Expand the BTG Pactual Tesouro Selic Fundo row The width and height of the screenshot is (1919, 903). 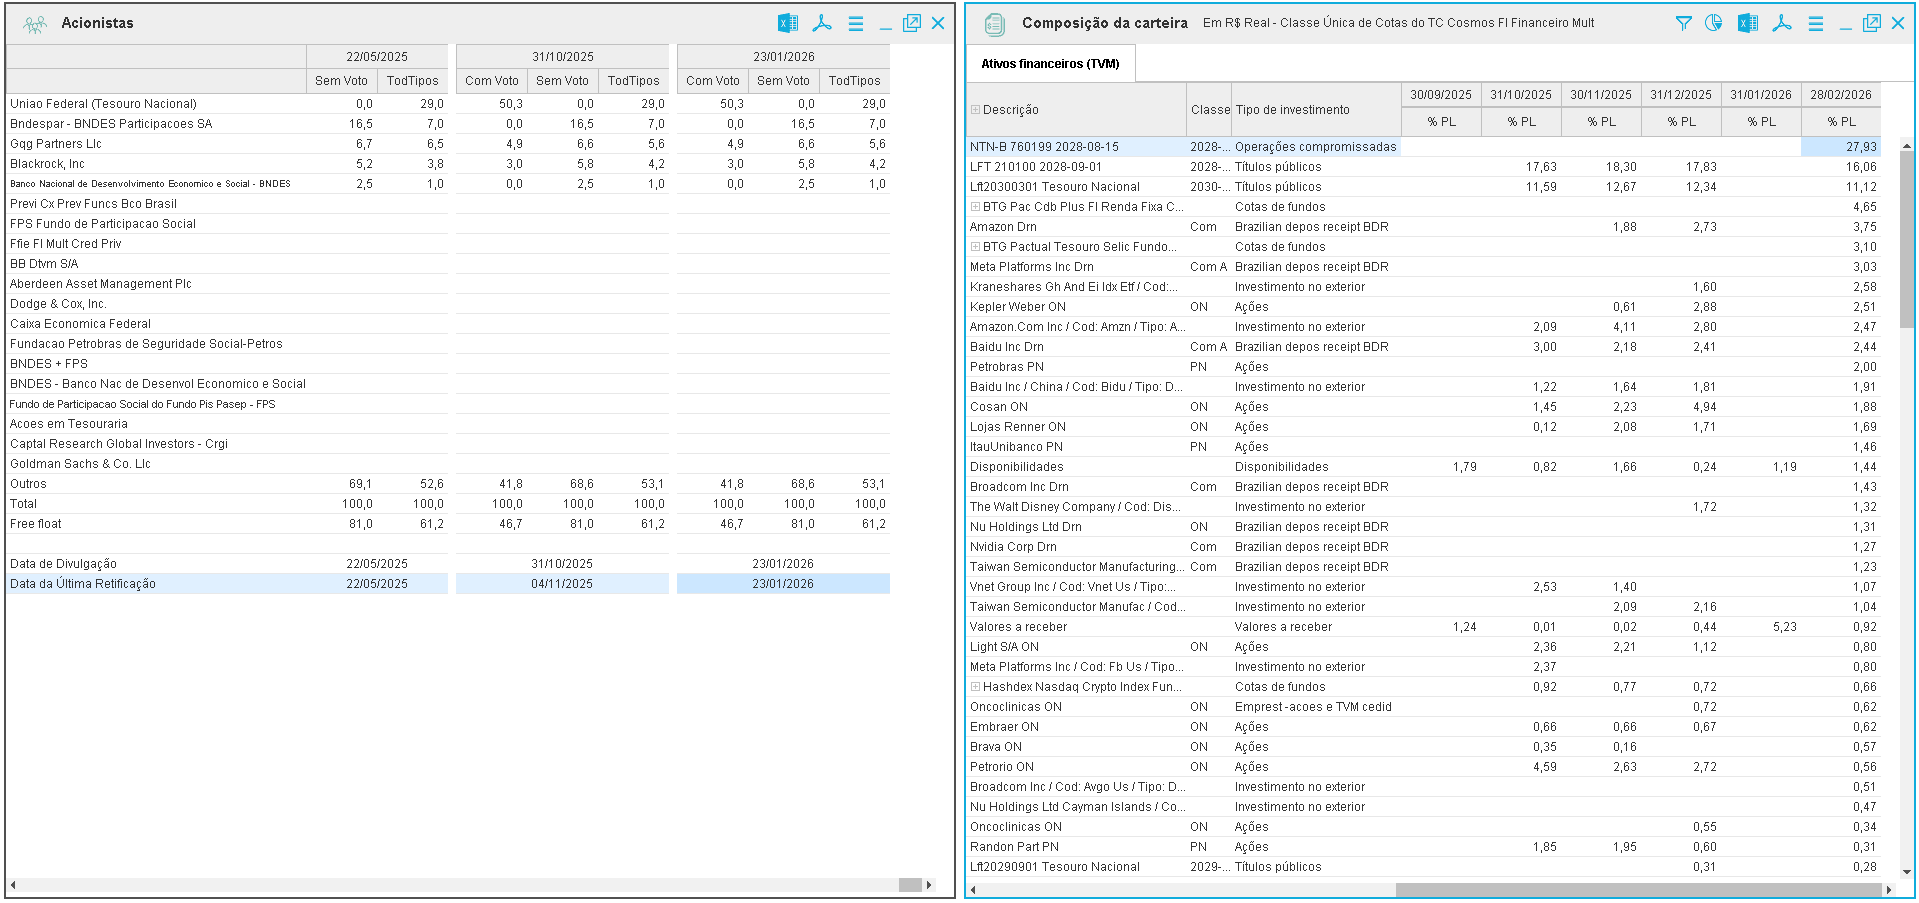pos(975,247)
